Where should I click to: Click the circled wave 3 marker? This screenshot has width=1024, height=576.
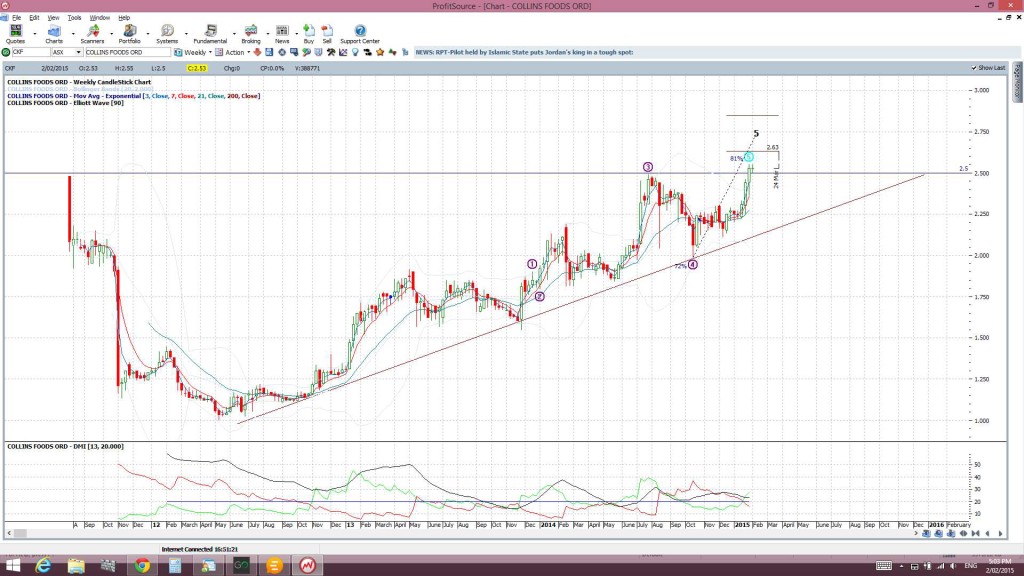coord(648,167)
